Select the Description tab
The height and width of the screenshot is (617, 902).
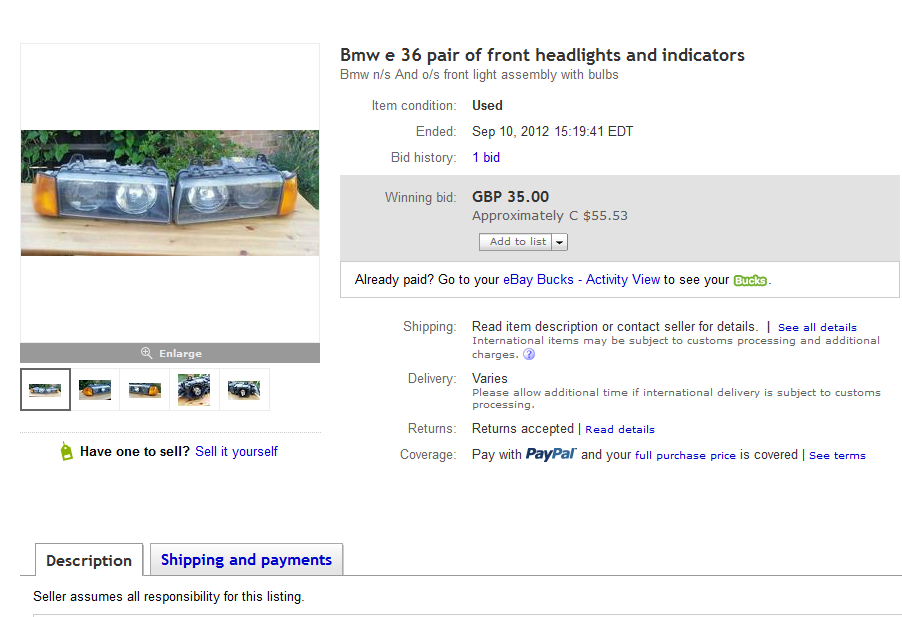coord(89,560)
